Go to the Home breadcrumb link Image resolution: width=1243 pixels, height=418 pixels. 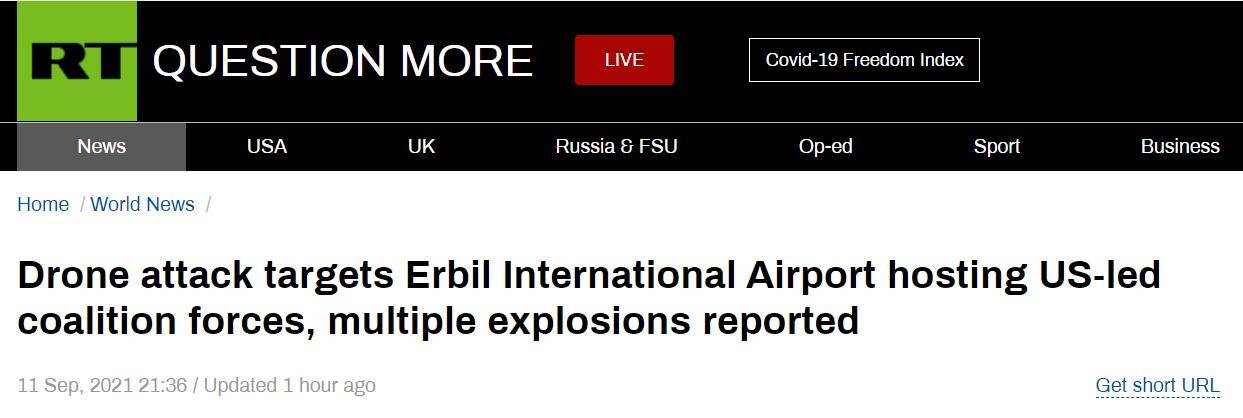(43, 204)
